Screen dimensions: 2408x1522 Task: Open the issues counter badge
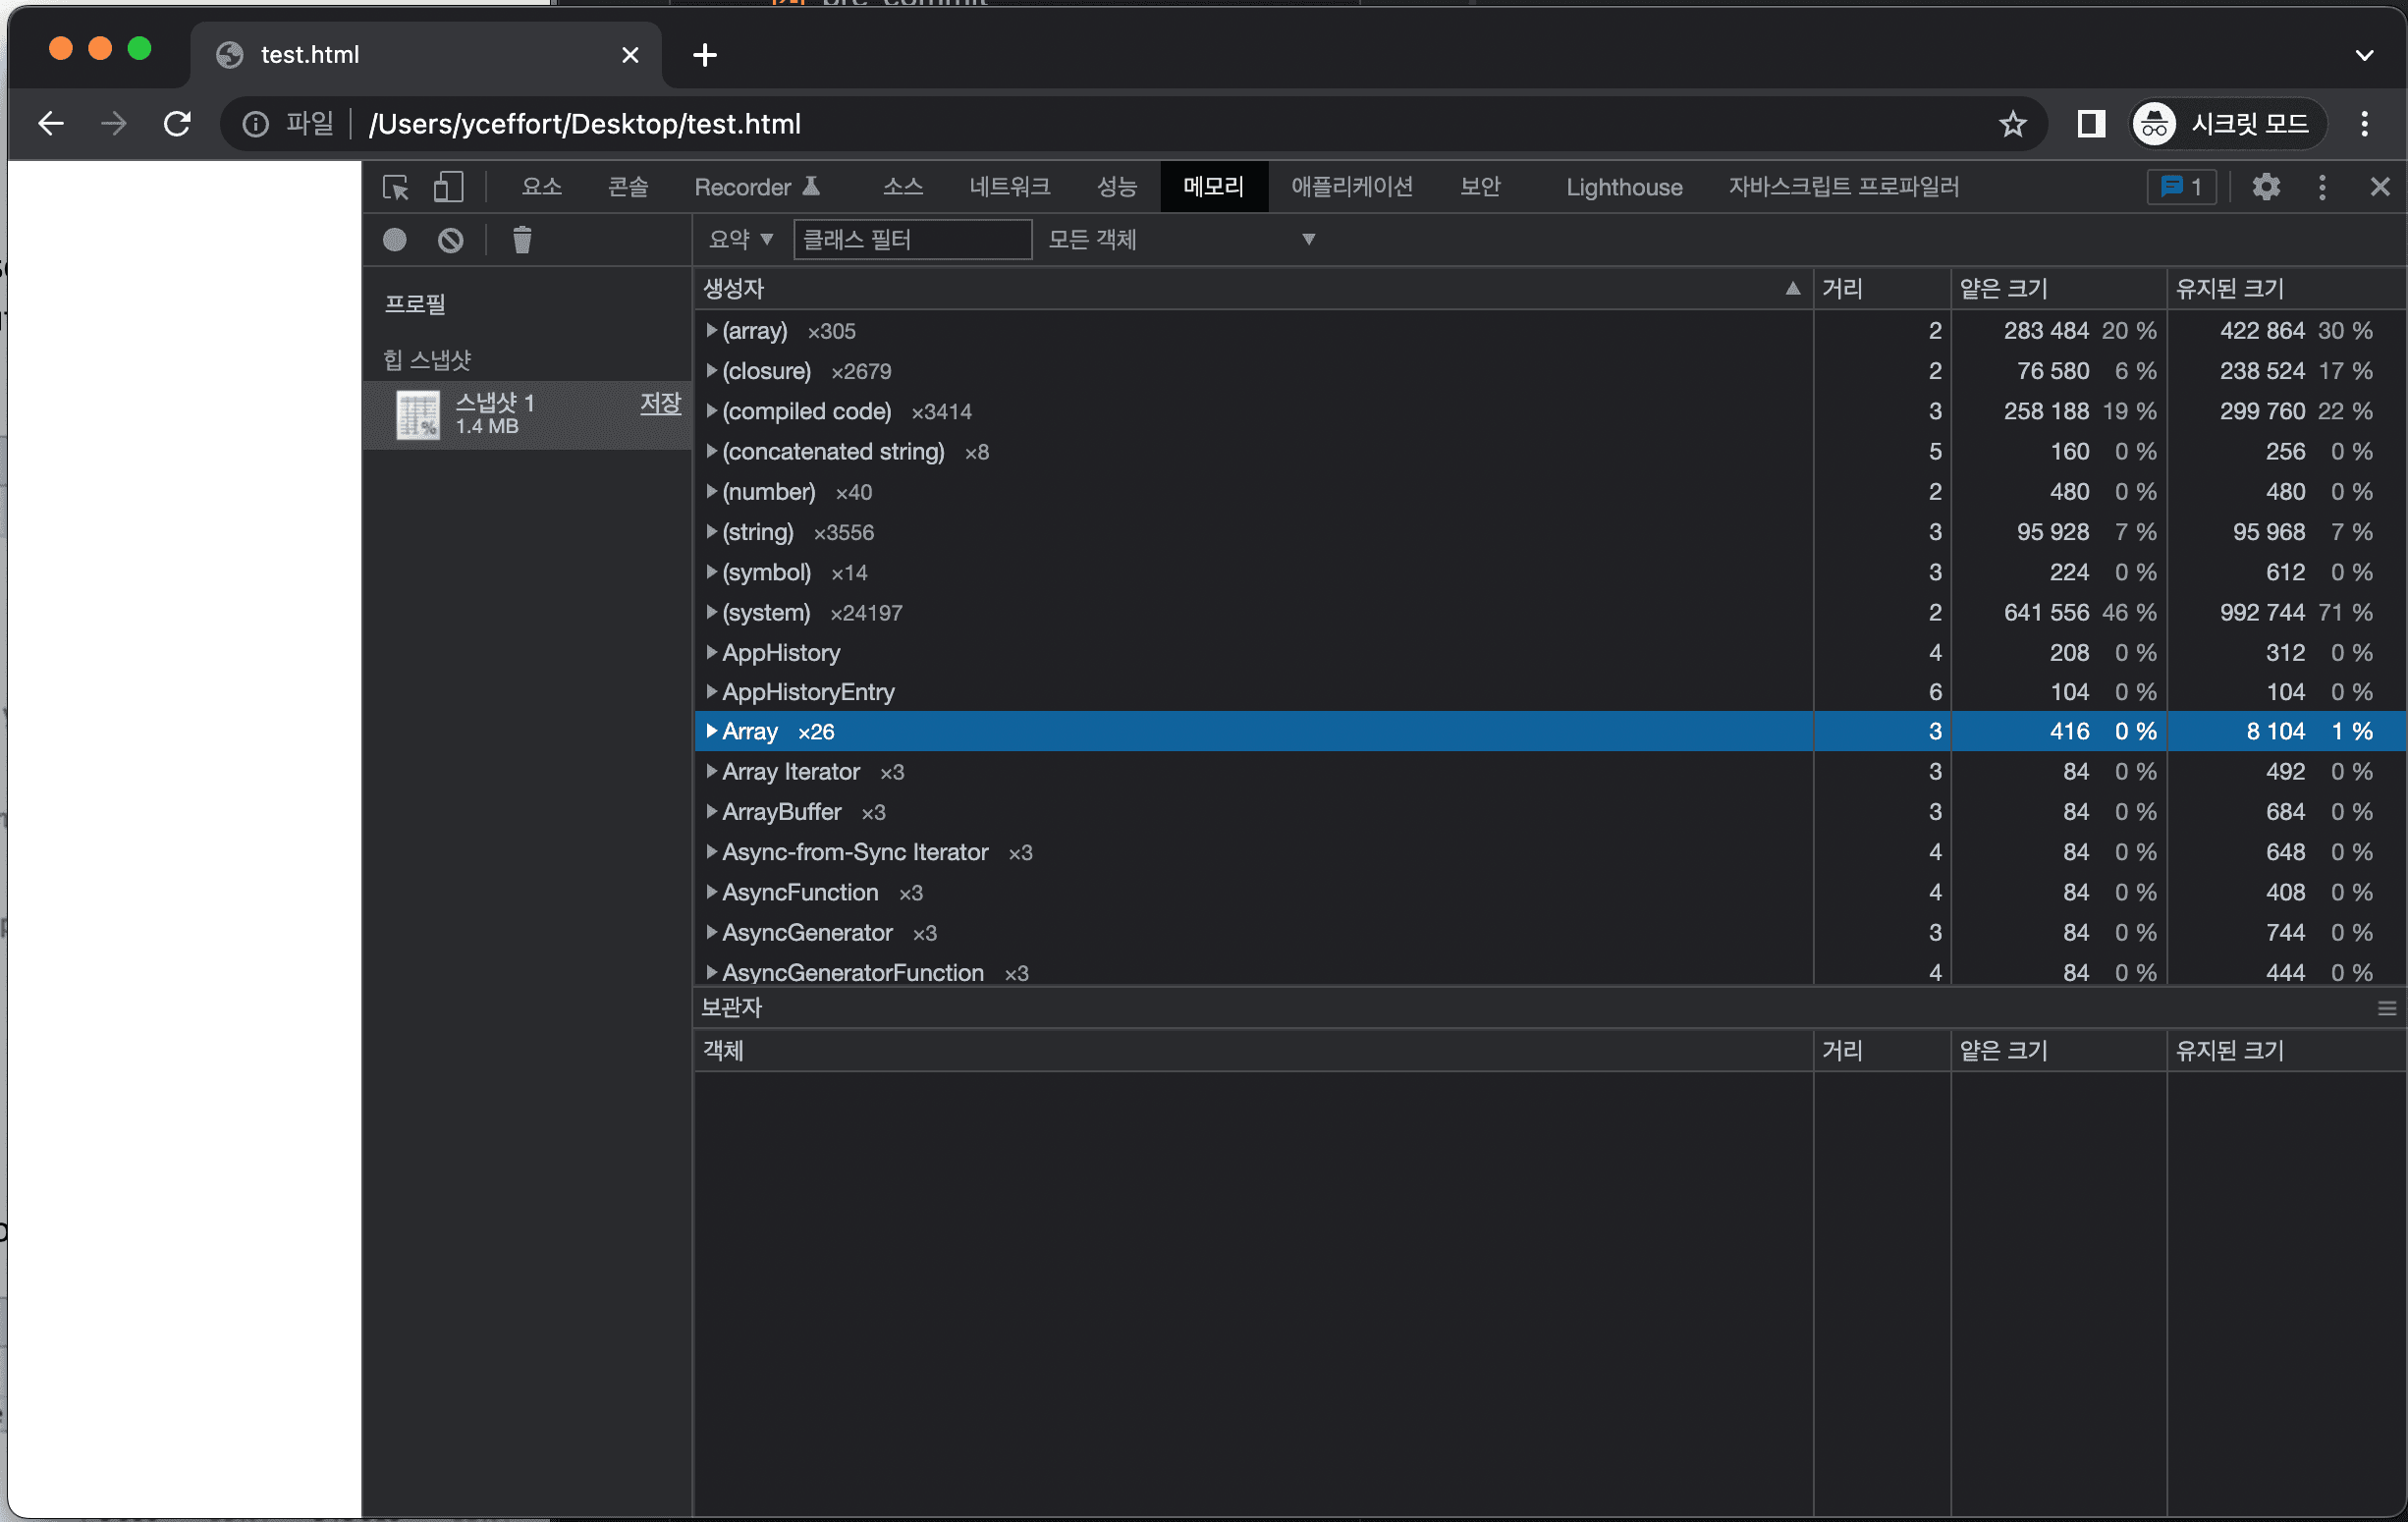point(2180,186)
